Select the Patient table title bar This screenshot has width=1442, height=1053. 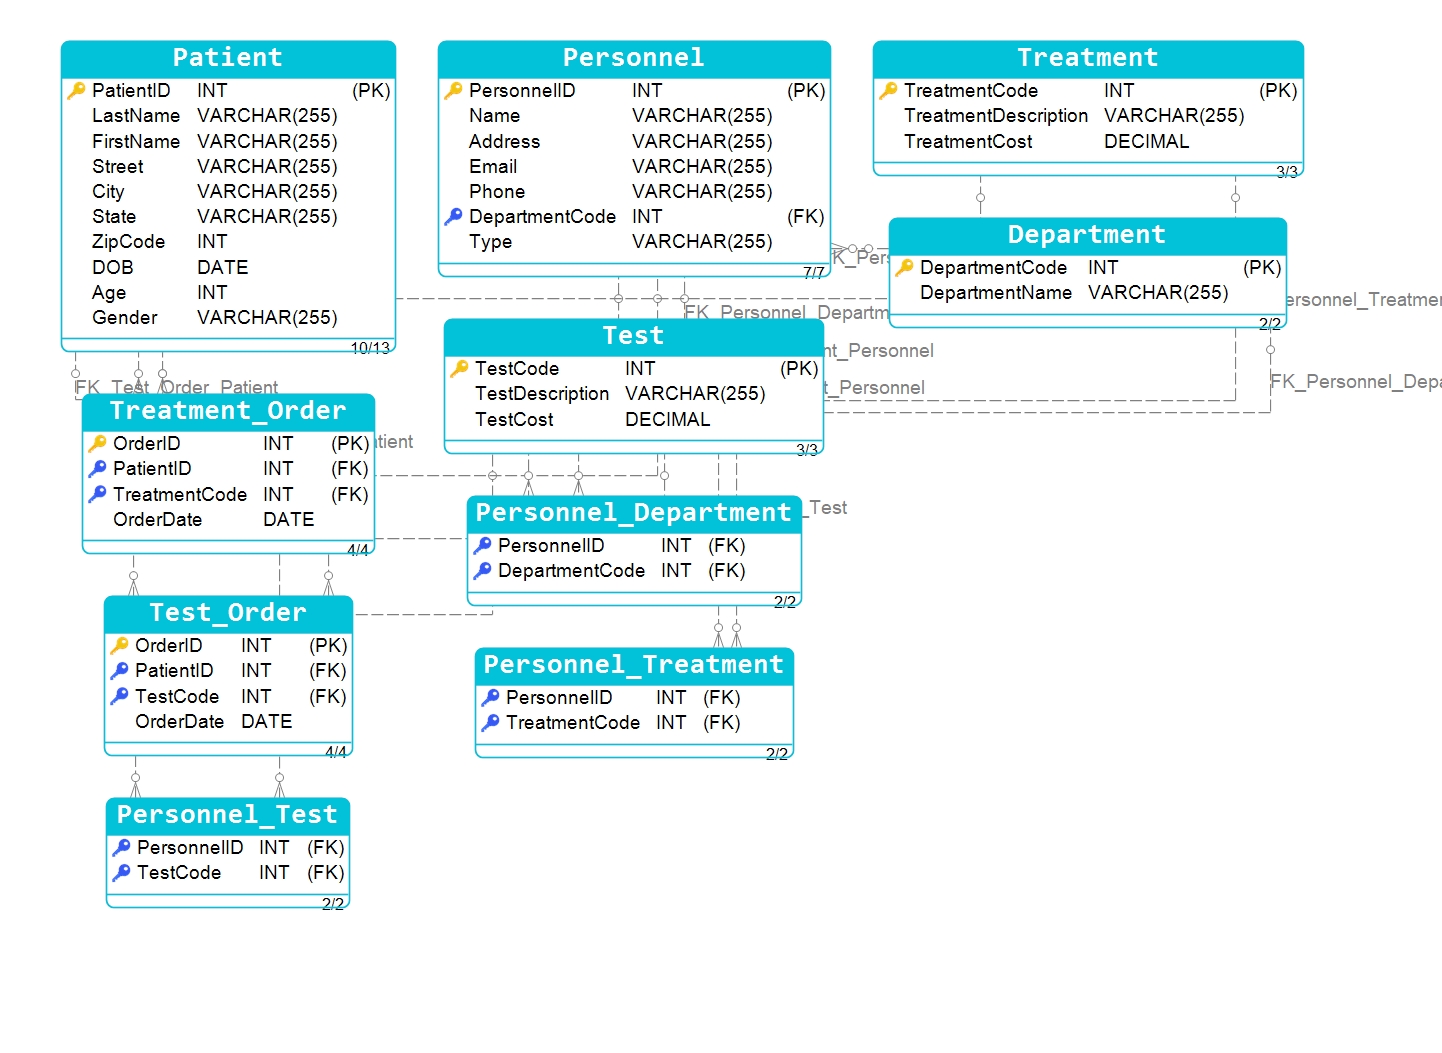228,57
